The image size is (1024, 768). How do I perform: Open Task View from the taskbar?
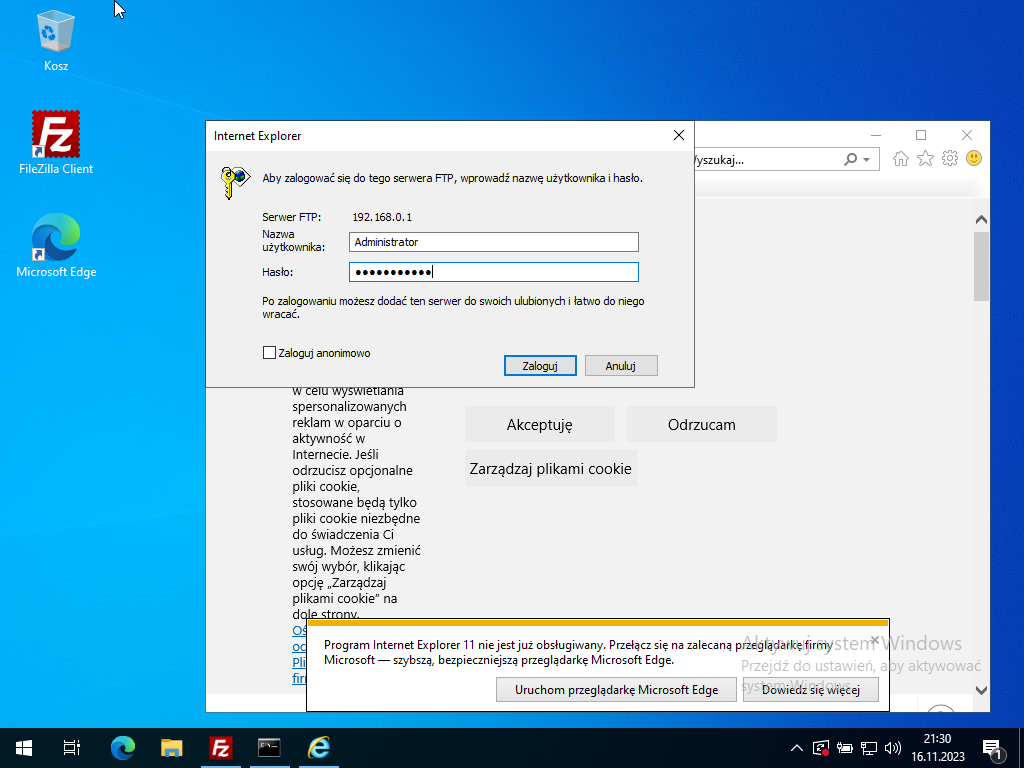pos(72,748)
